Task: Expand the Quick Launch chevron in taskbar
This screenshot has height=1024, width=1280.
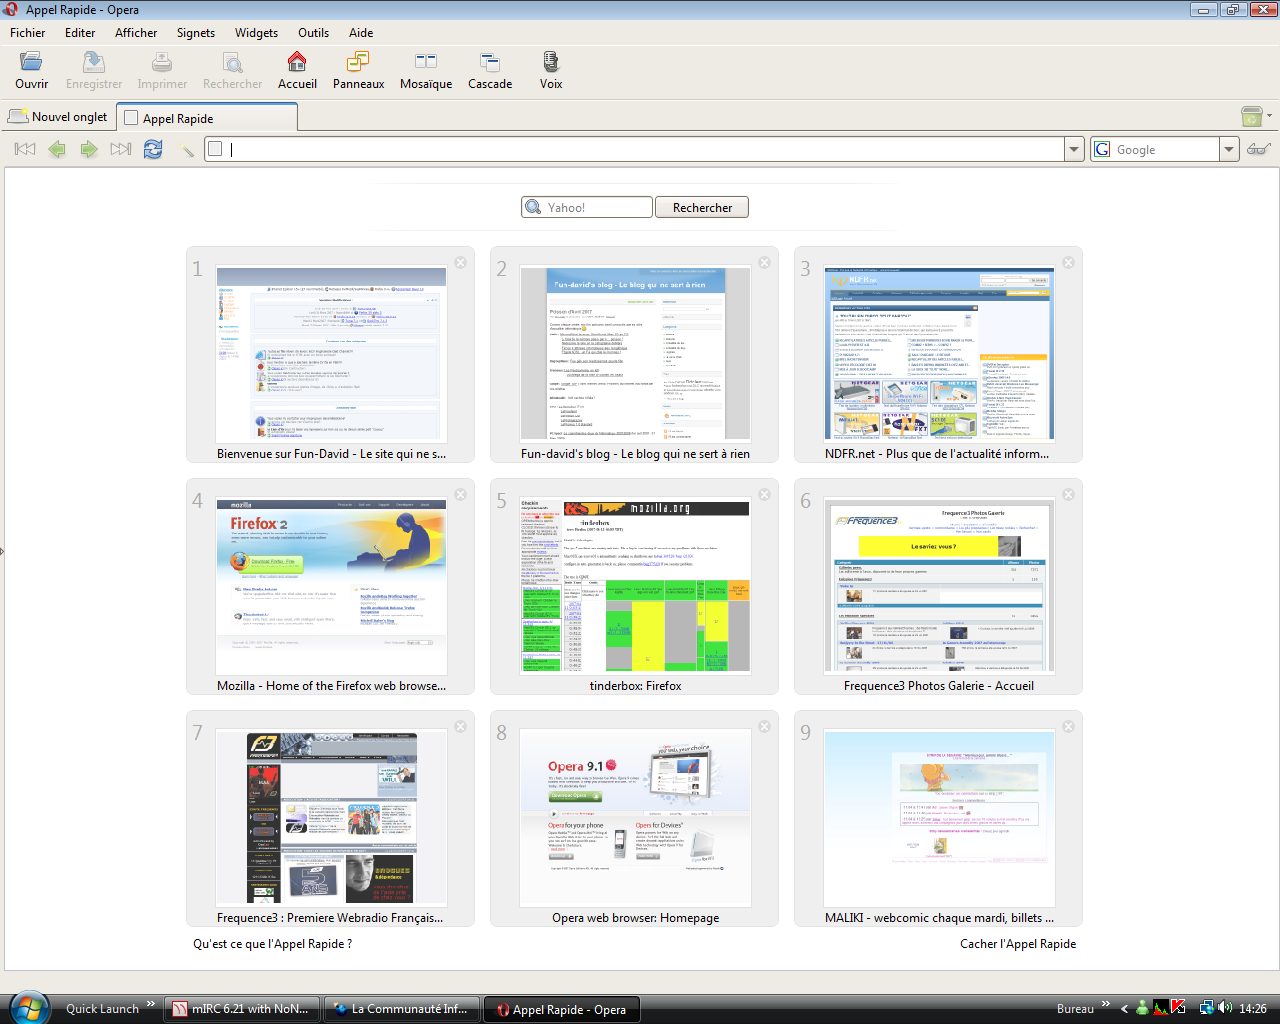Action: click(151, 1004)
